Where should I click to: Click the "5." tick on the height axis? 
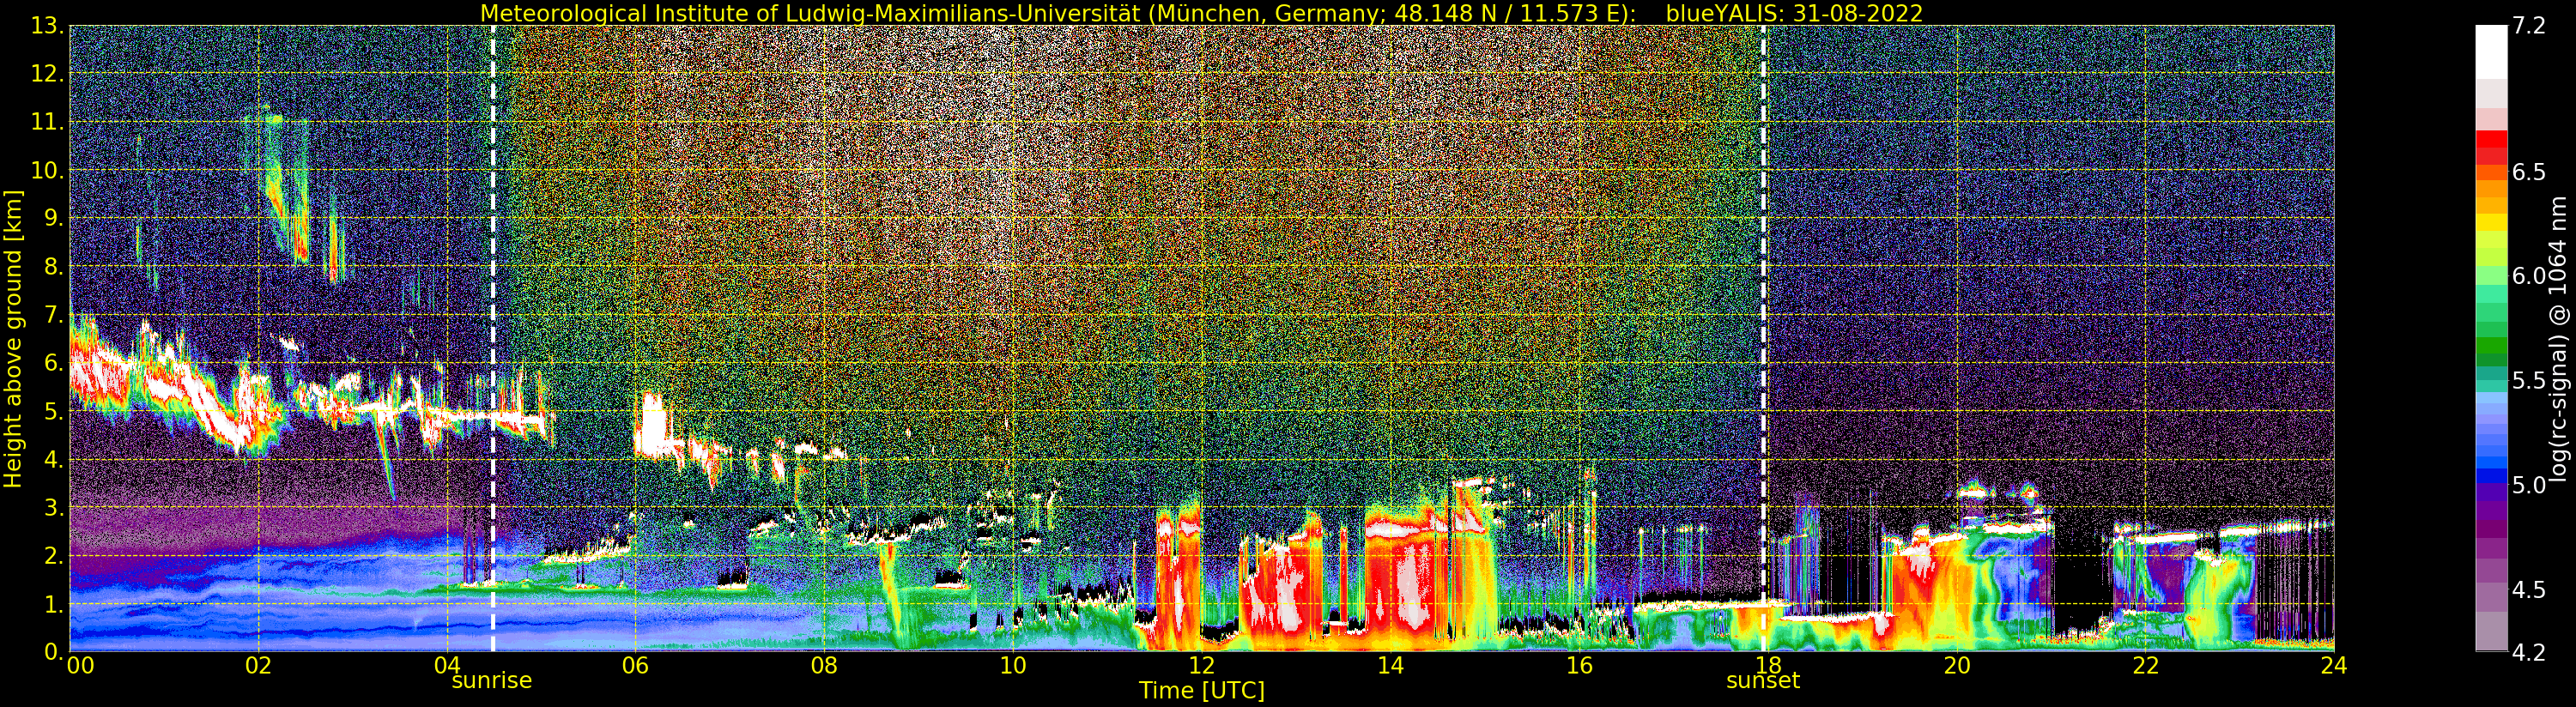53,411
